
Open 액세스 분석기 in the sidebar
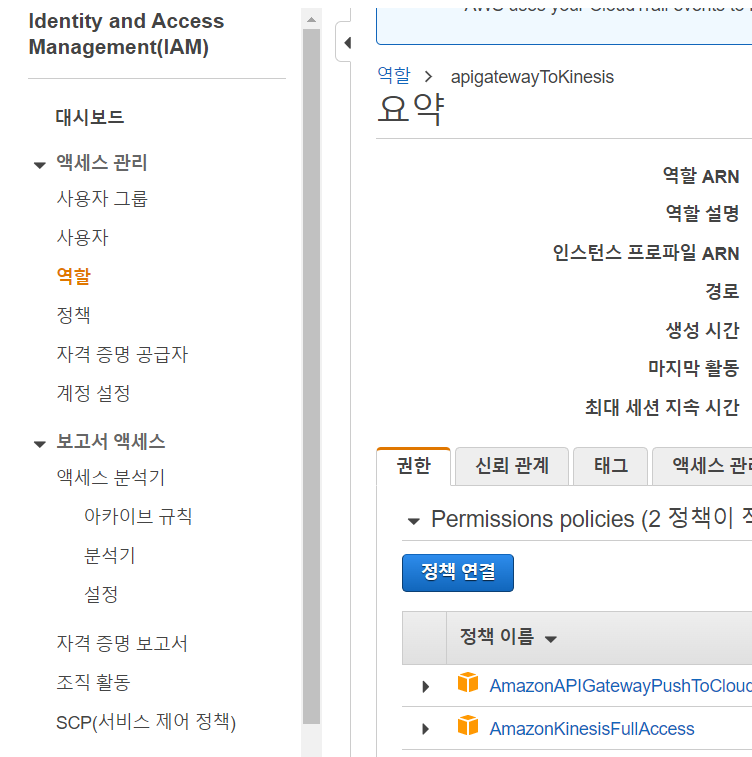[x=111, y=477]
